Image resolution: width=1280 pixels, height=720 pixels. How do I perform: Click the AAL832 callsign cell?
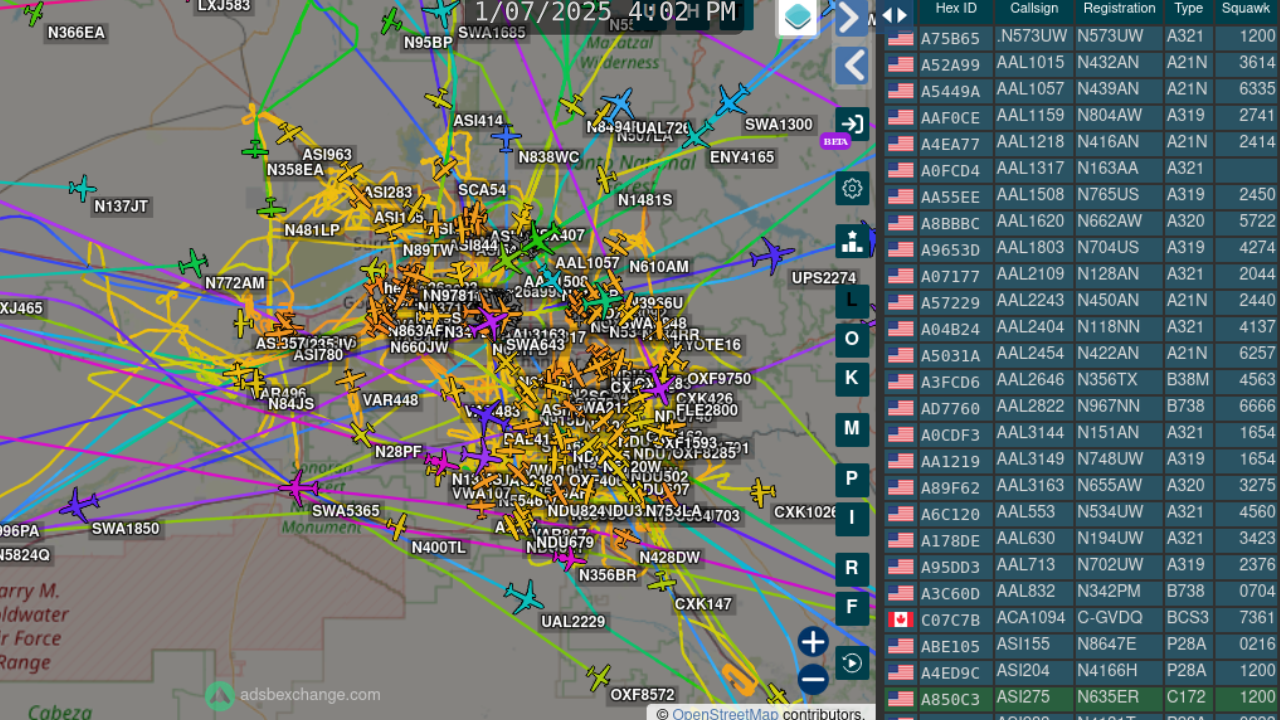click(x=1034, y=592)
